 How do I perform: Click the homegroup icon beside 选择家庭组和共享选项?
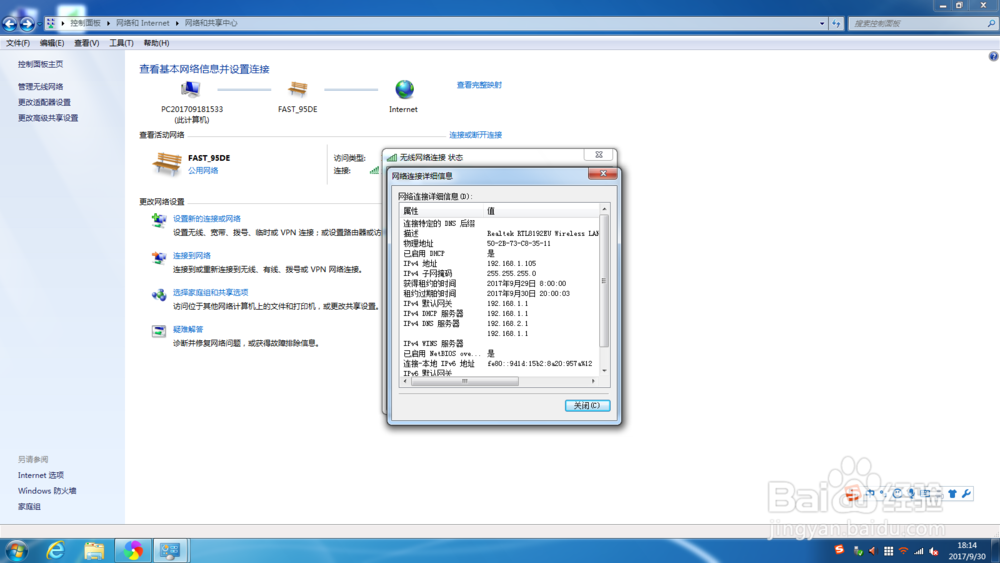click(158, 295)
